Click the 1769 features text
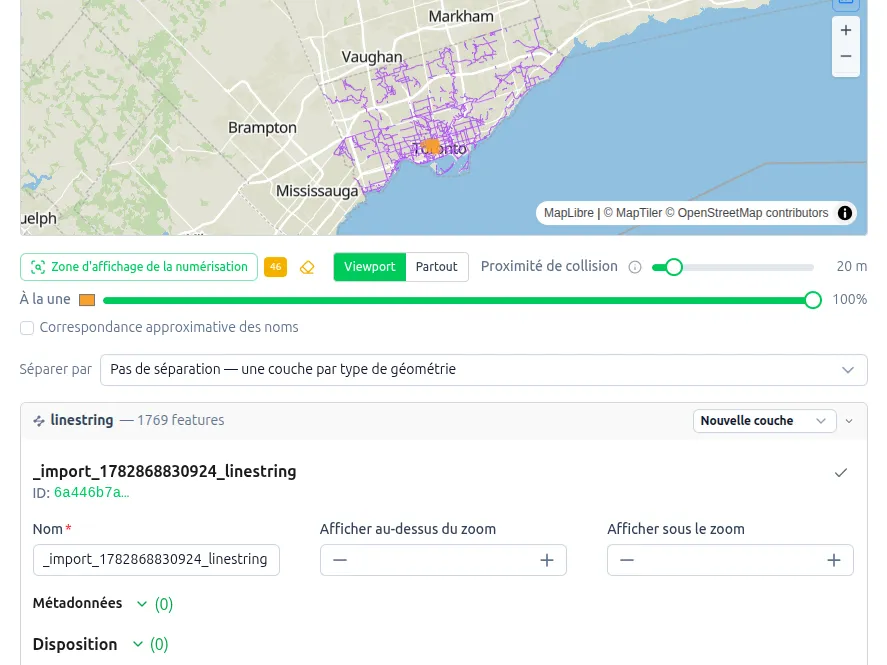Screen dimensions: 887x665 pyautogui.click(x=180, y=421)
